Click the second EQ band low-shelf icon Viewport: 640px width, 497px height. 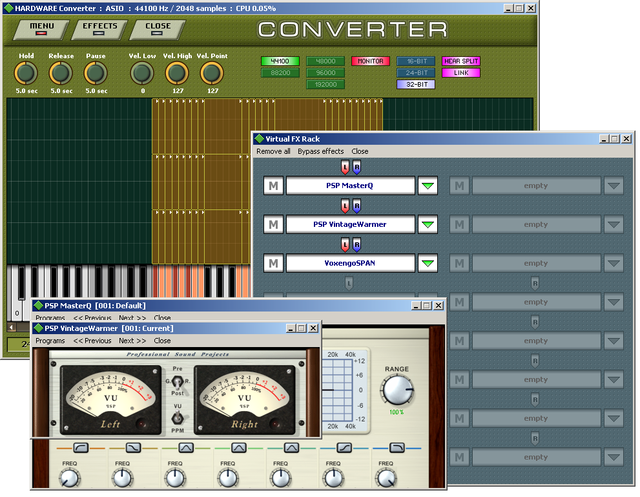coord(133,448)
